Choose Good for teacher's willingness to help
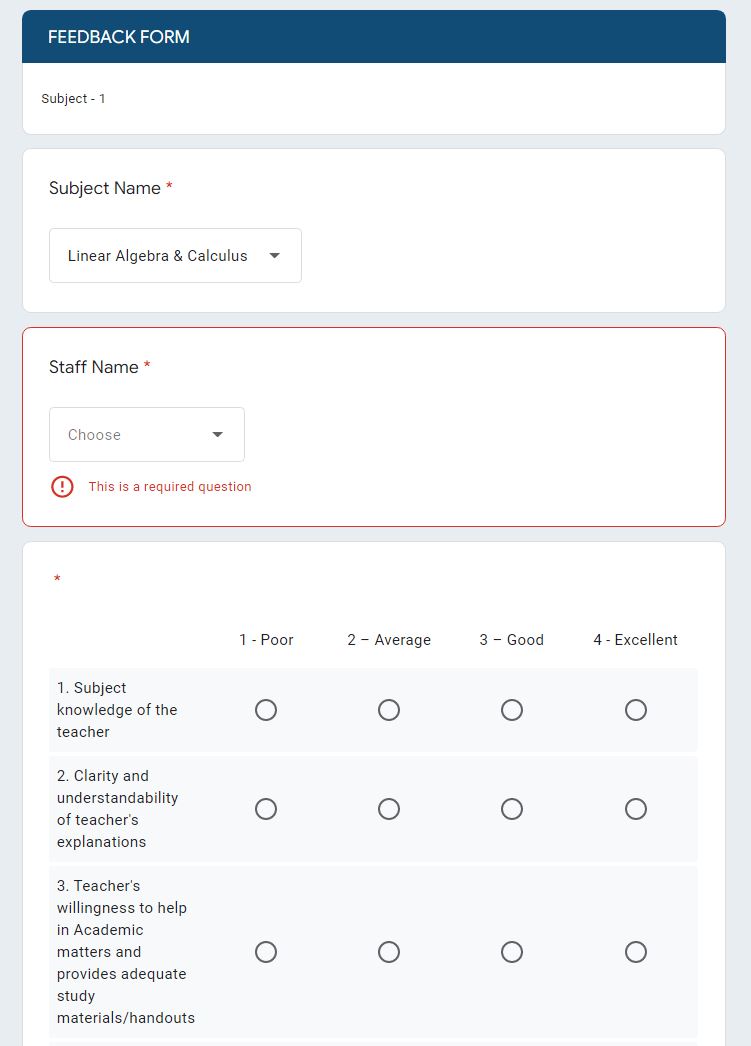The height and width of the screenshot is (1046, 751). (512, 952)
